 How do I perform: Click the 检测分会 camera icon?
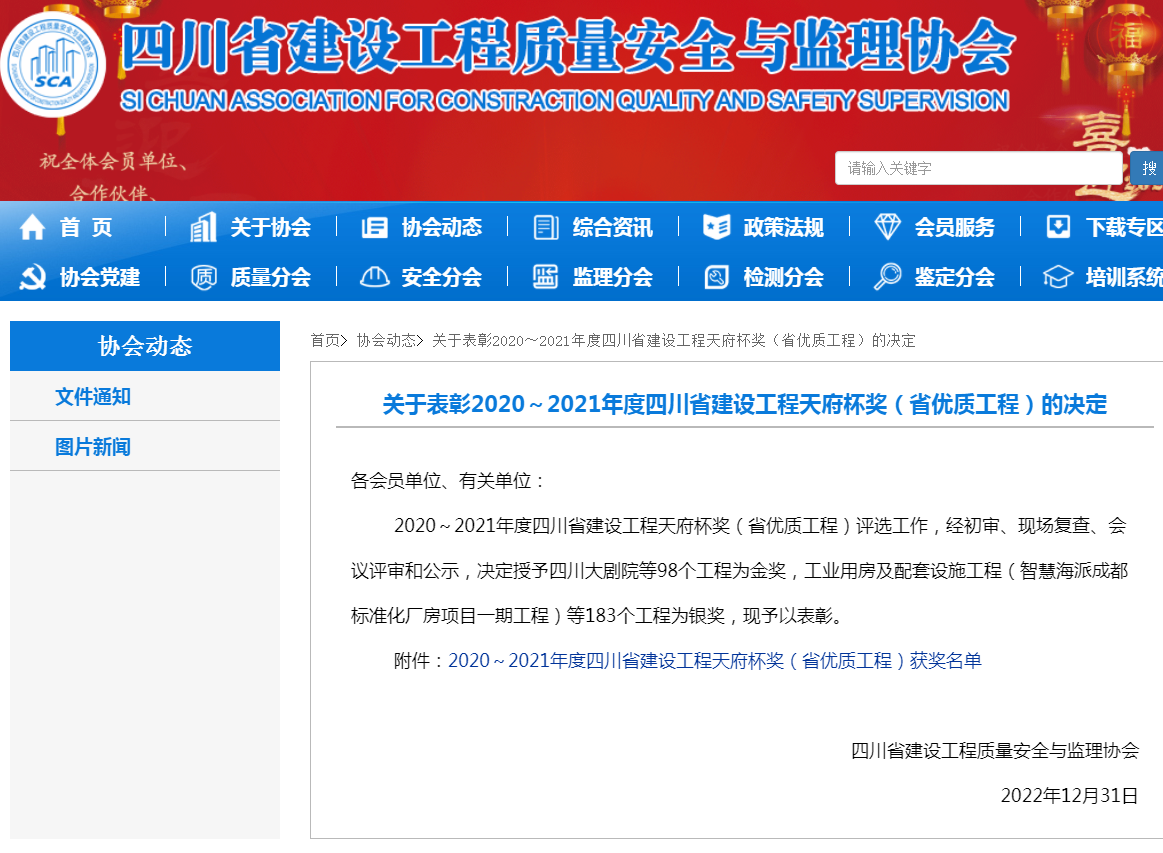point(716,277)
